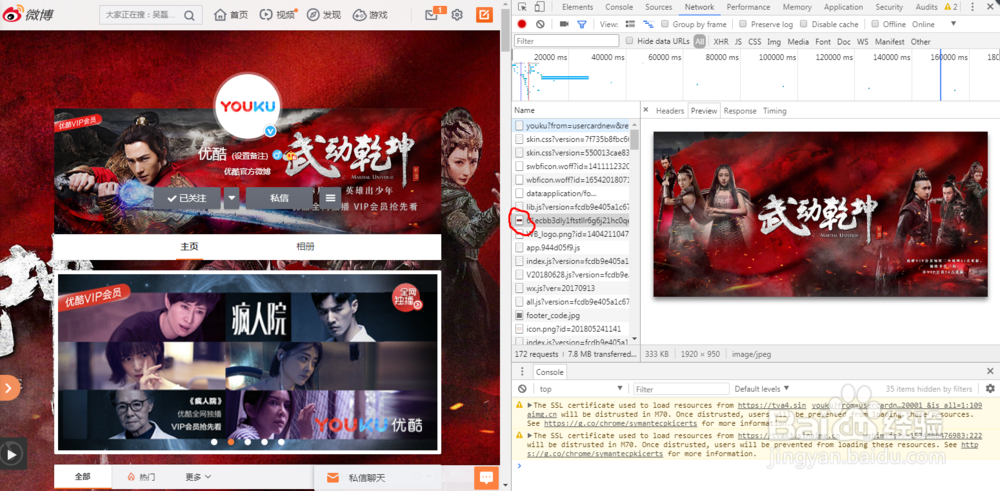Click the inspect element cursor icon

pos(522,7)
